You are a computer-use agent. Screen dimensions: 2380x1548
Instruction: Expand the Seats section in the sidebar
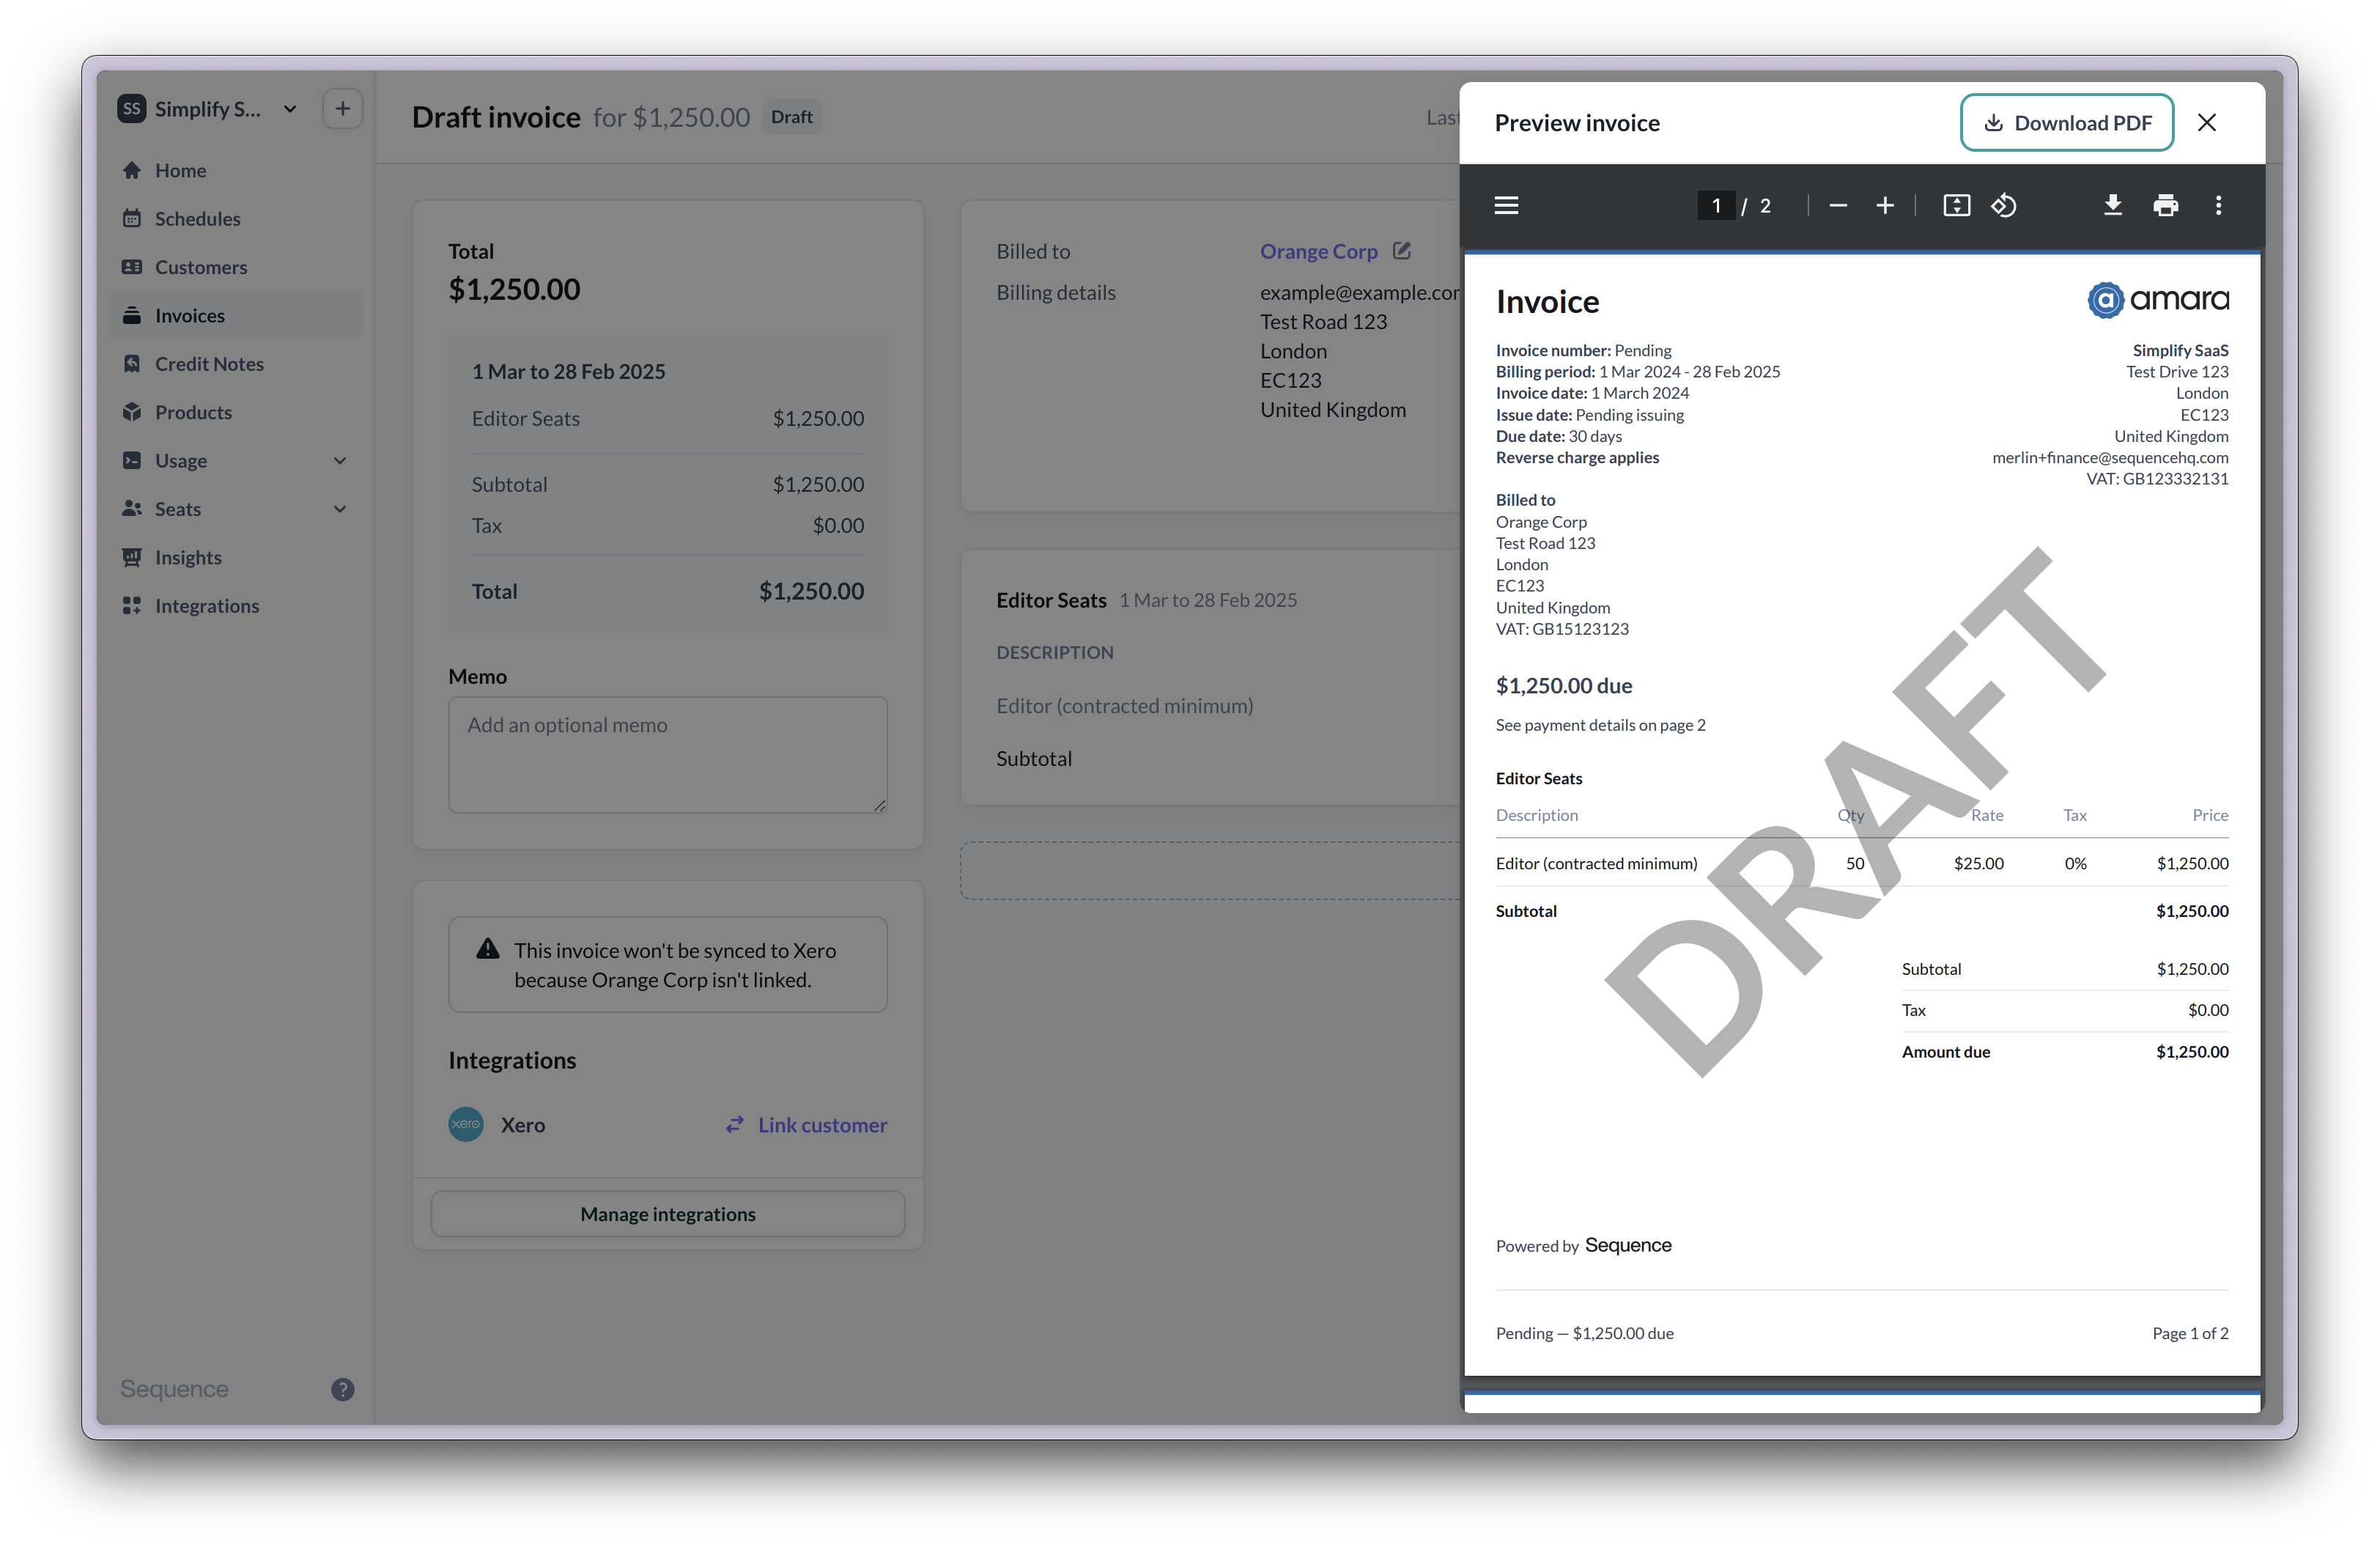coord(340,509)
